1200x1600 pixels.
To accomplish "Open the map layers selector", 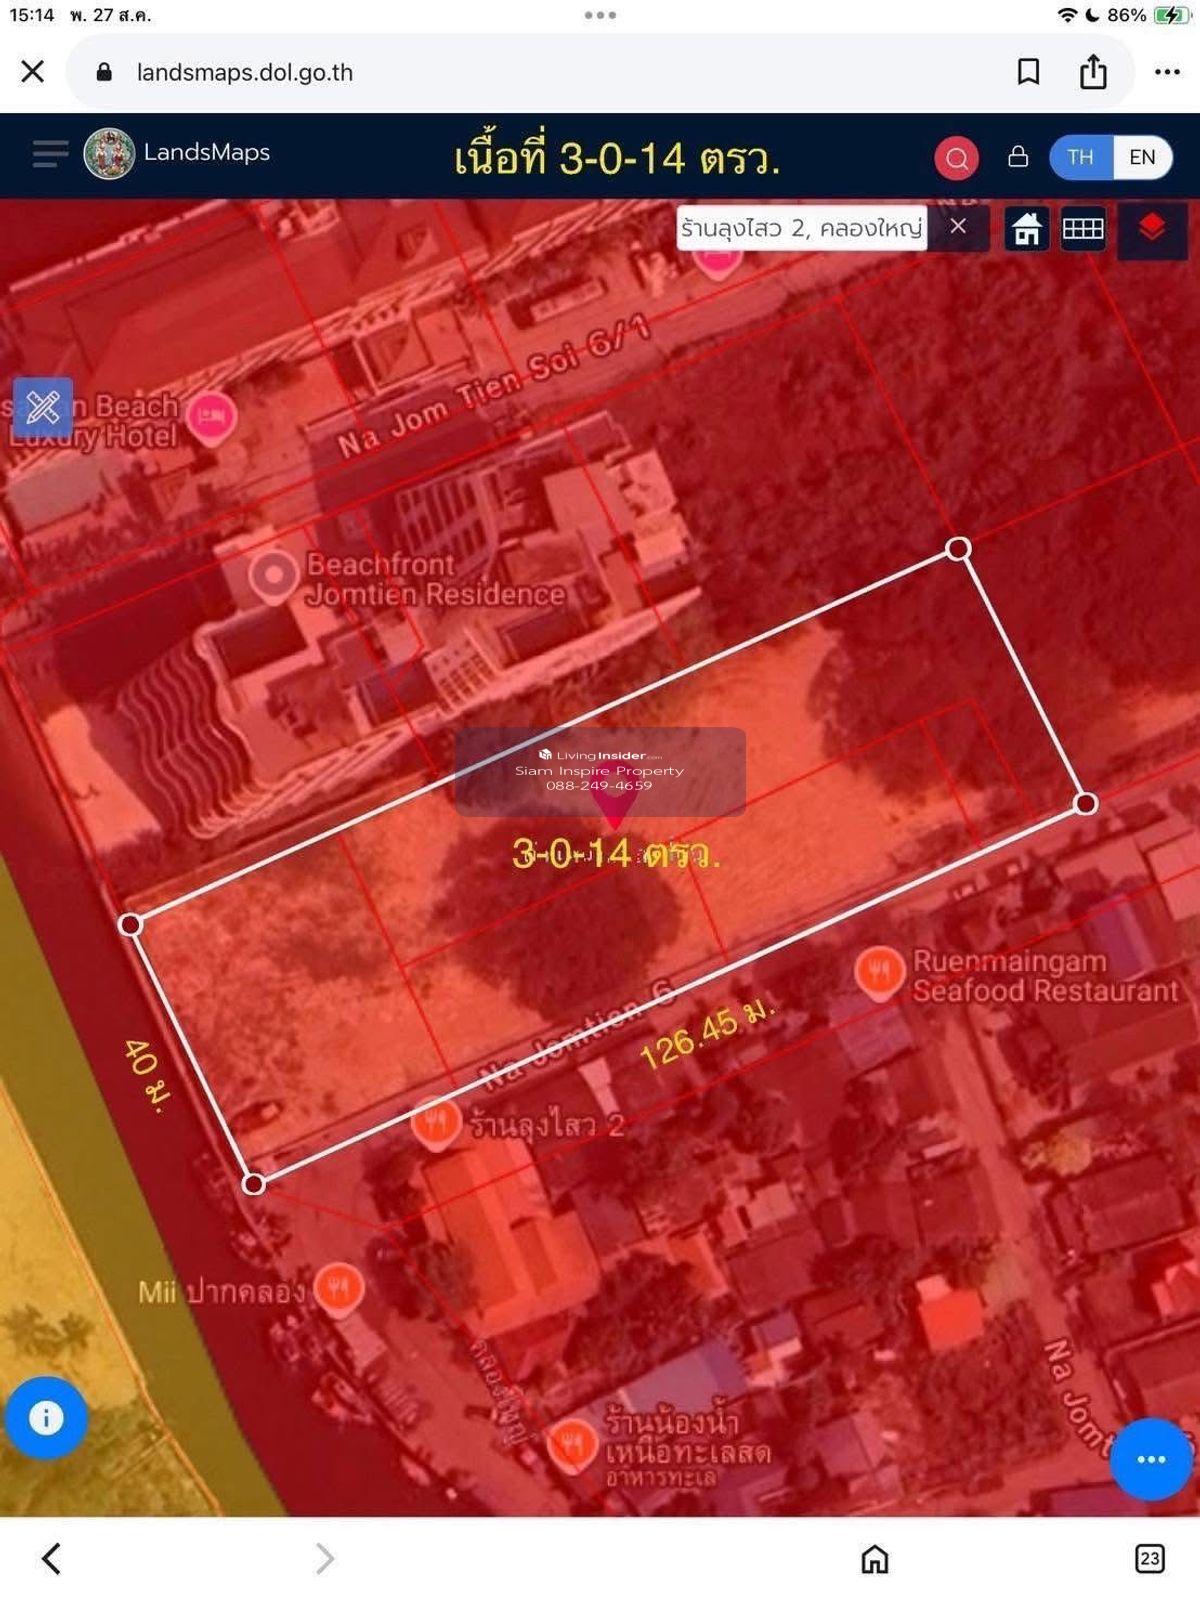I will [x=1151, y=229].
